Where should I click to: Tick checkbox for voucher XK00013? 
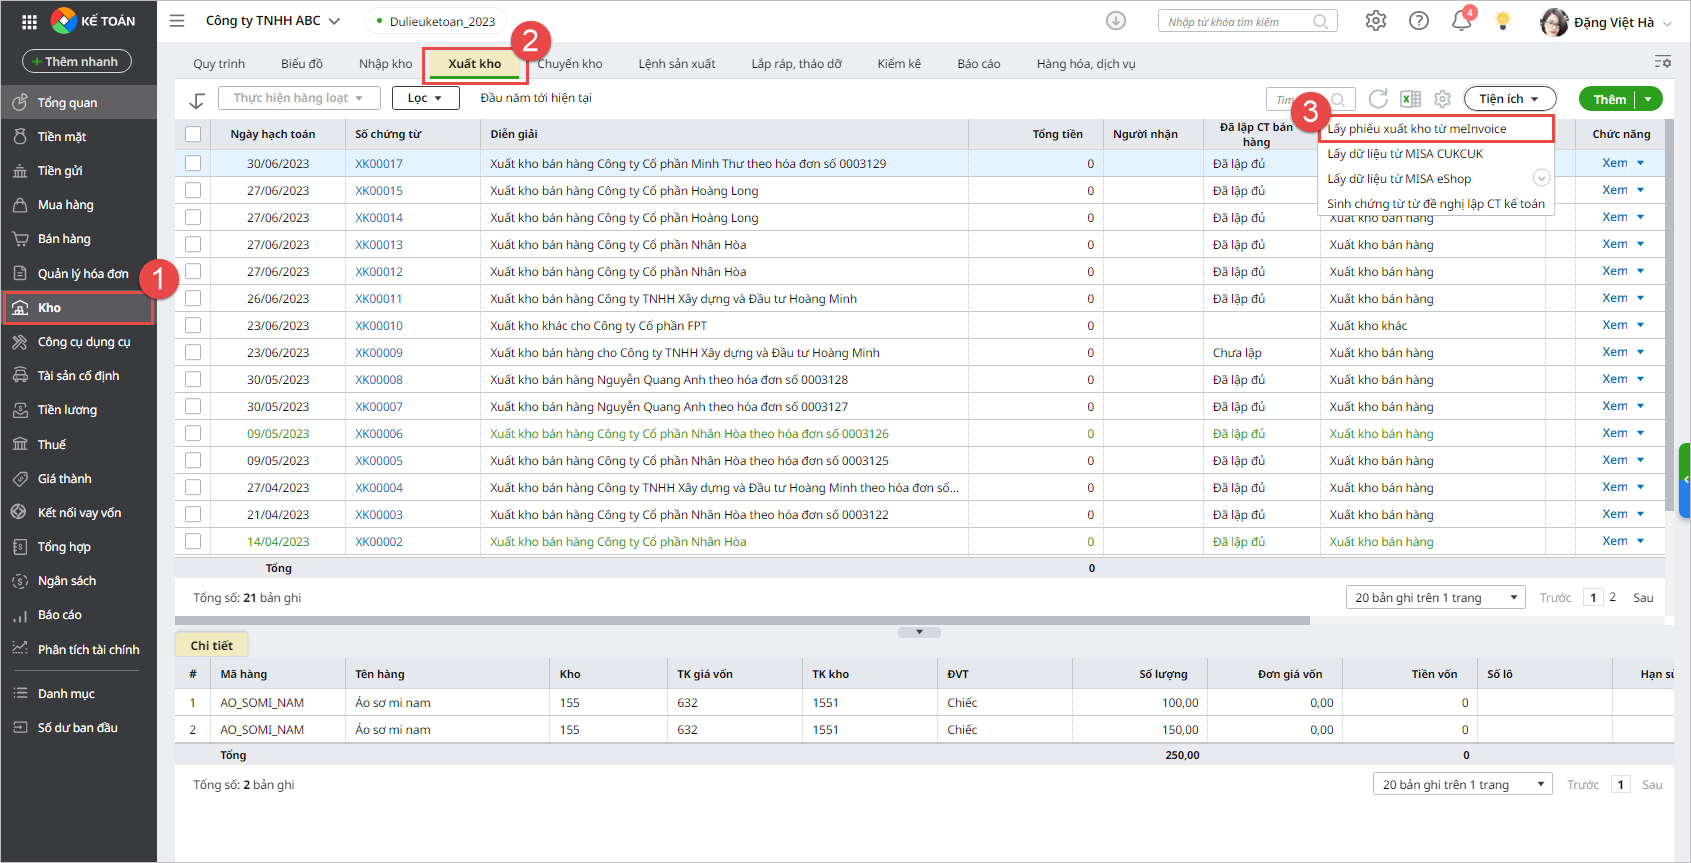(193, 244)
